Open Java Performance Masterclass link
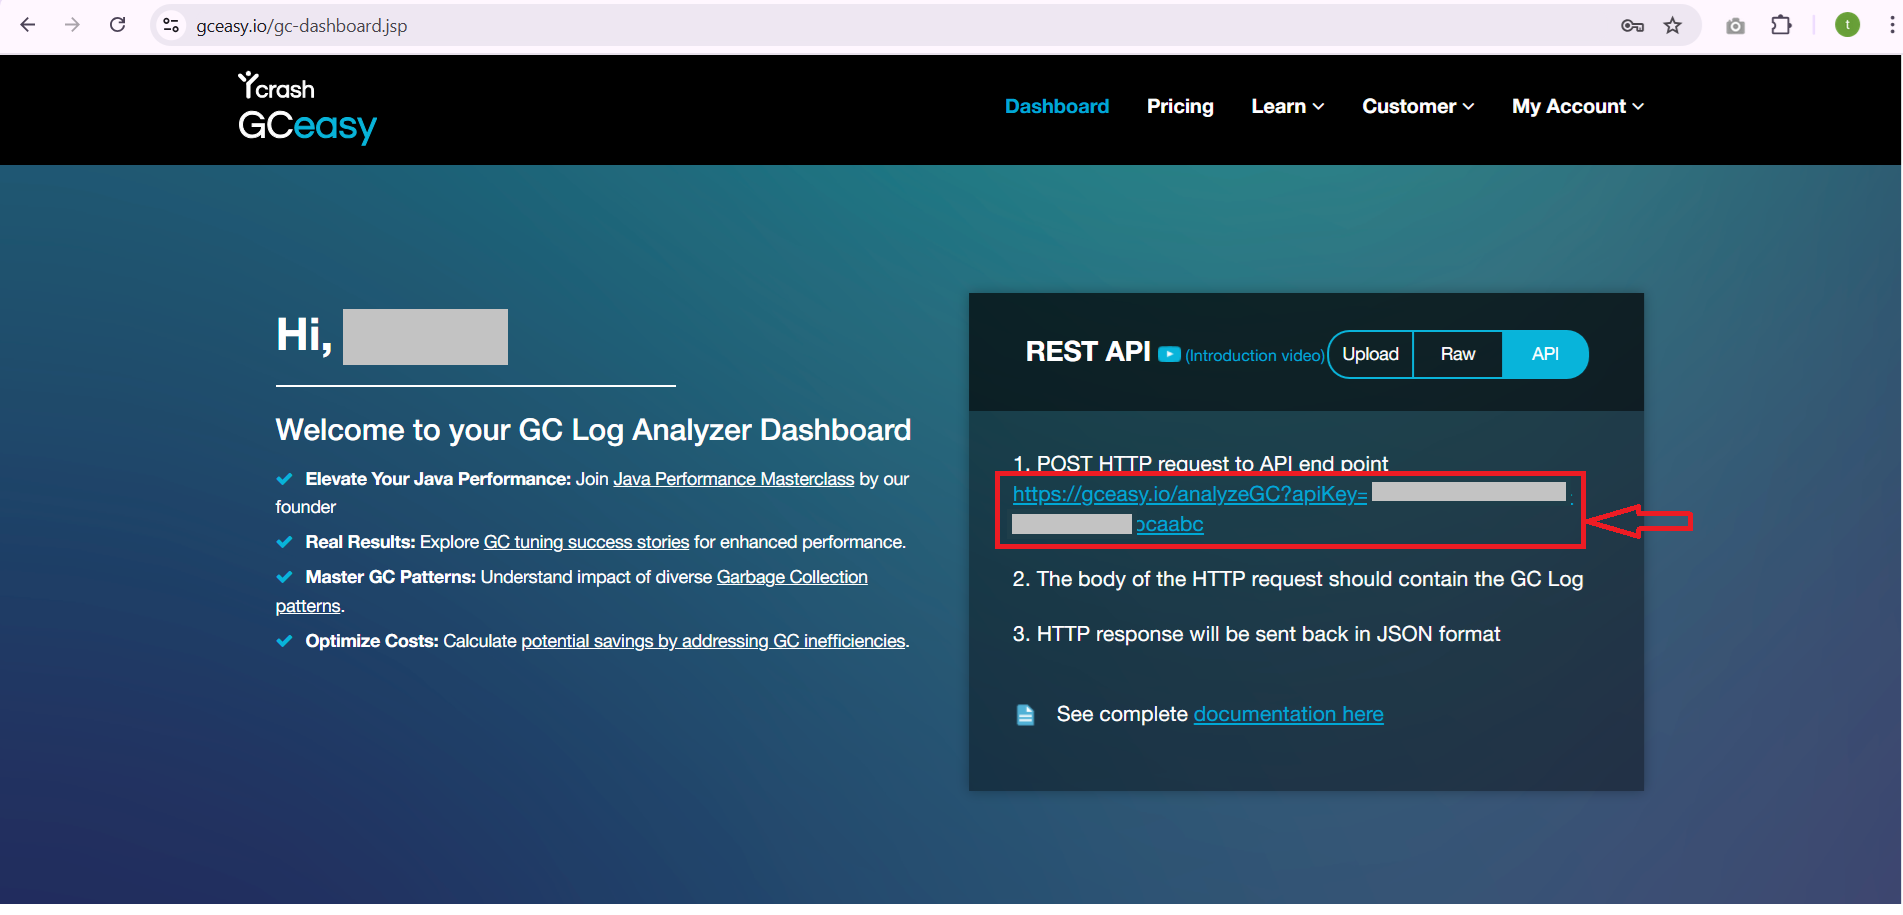Screen dimensions: 1903x915 click(734, 479)
